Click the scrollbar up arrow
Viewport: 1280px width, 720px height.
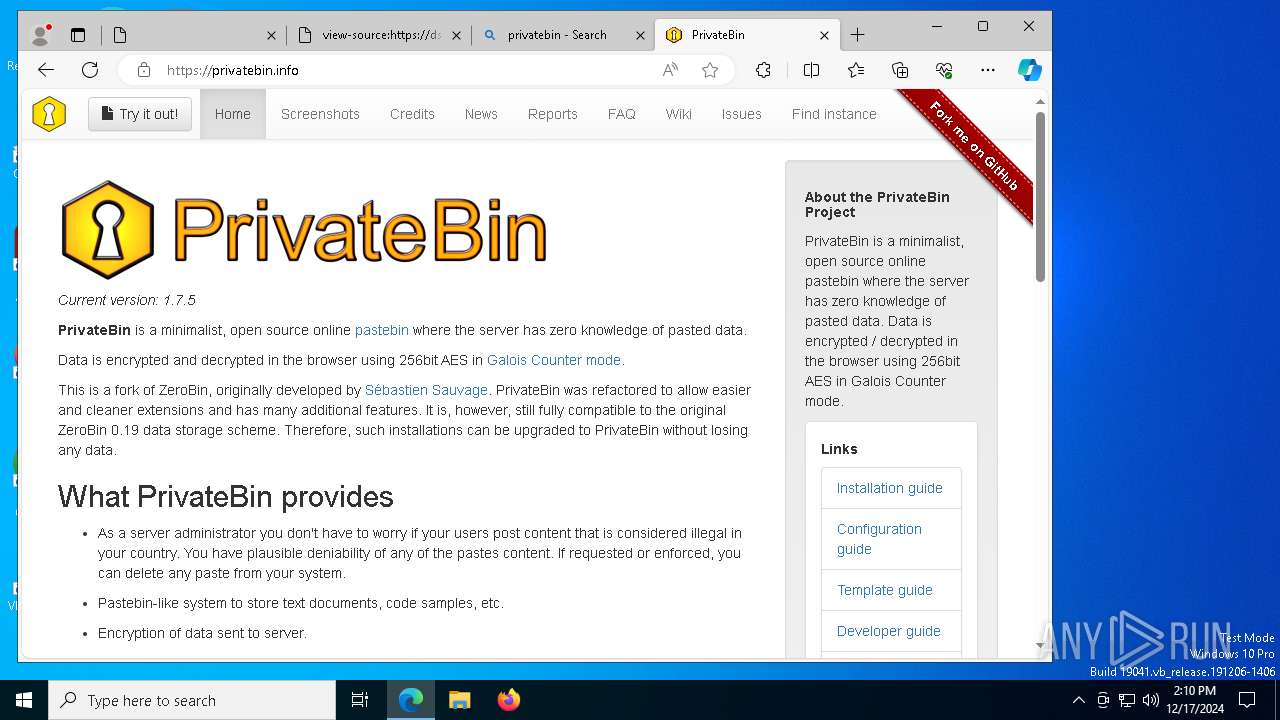pyautogui.click(x=1040, y=101)
